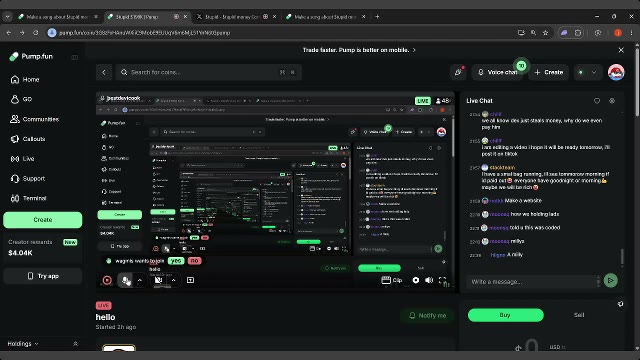Open trade panel settings gear

click(620, 304)
